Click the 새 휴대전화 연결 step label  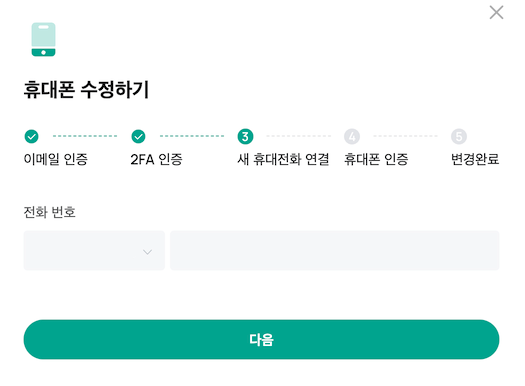point(284,159)
